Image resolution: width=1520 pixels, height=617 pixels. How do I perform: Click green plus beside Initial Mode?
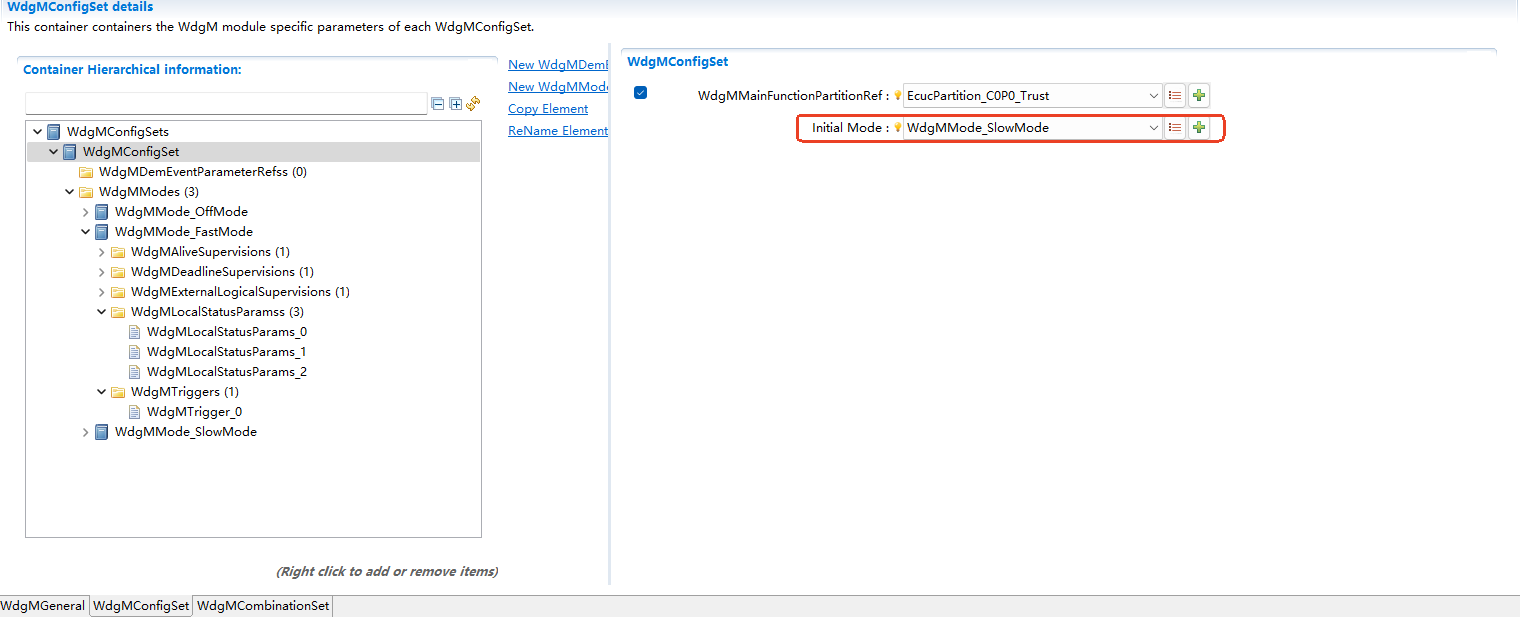[x=1199, y=128]
